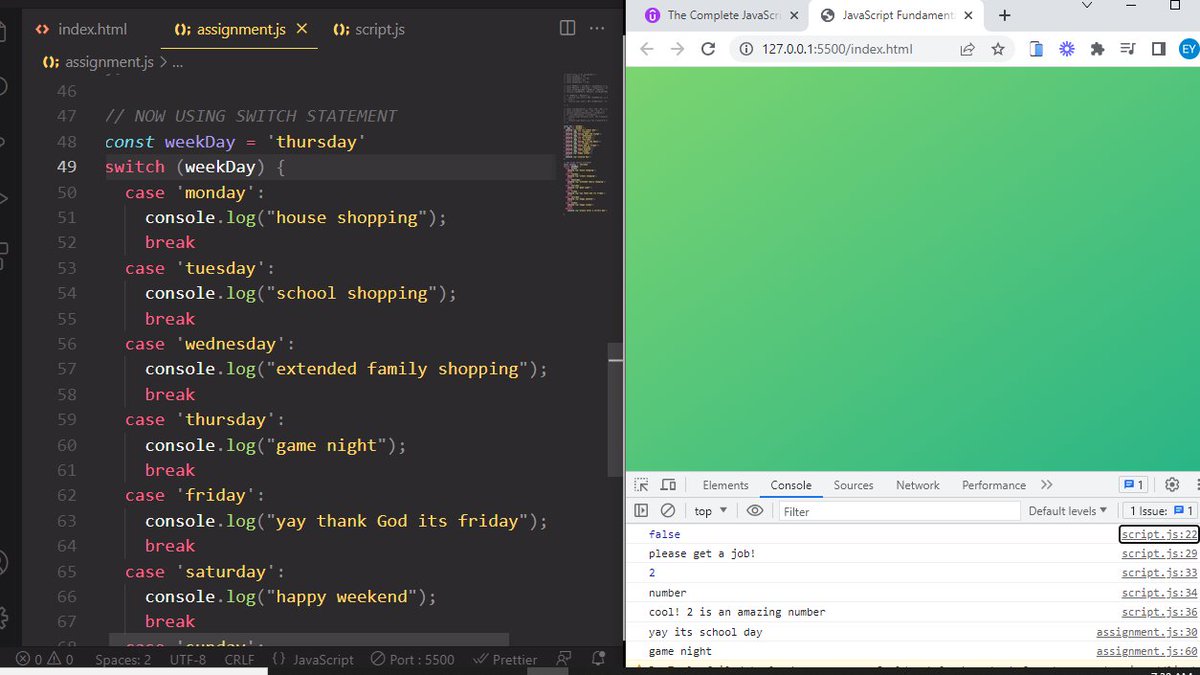
Task: Click the blue phone-shaped extension icon
Action: tap(1037, 48)
